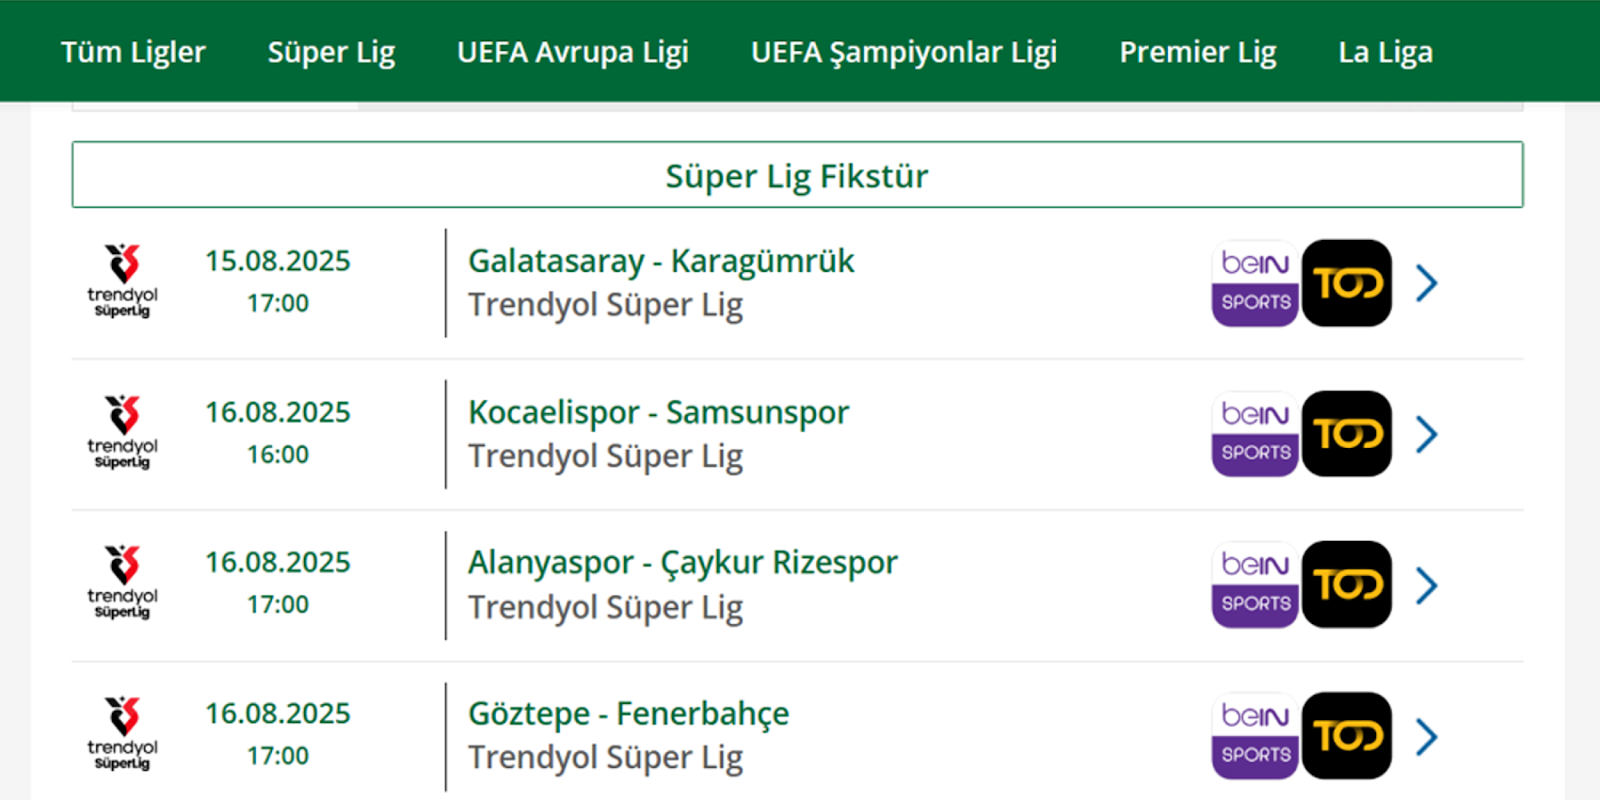Open the Galatasaray - Karagümrük match link
Image resolution: width=1600 pixels, height=800 pixels.
pyautogui.click(x=661, y=261)
